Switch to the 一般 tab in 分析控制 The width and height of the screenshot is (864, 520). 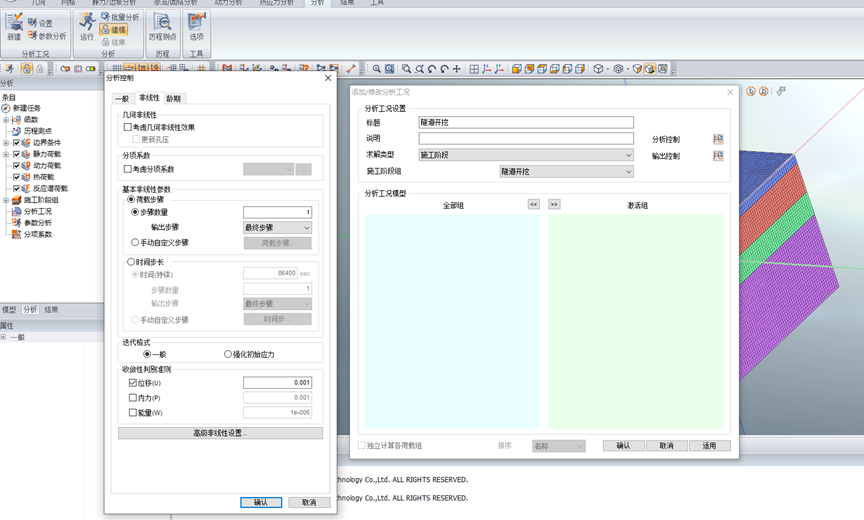(123, 99)
